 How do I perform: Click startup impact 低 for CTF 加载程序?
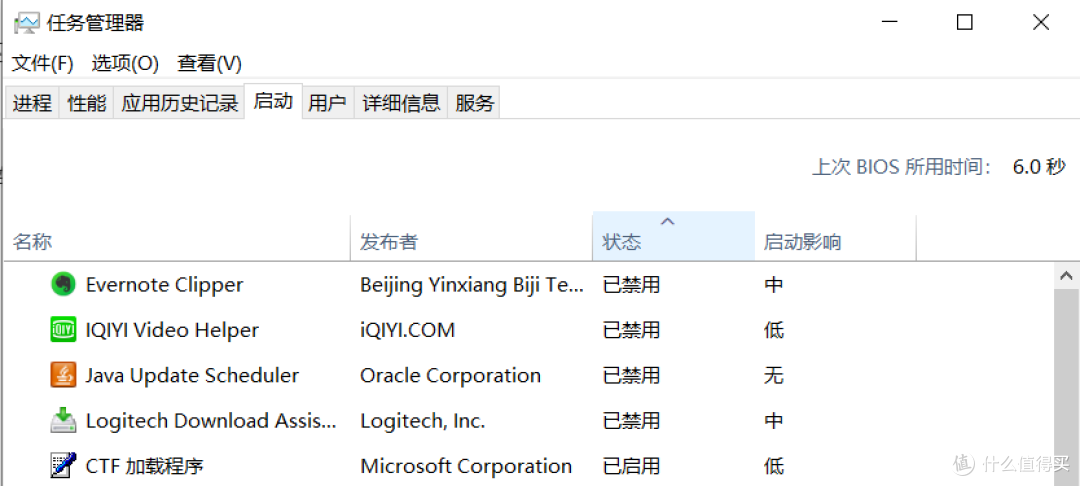pos(773,466)
